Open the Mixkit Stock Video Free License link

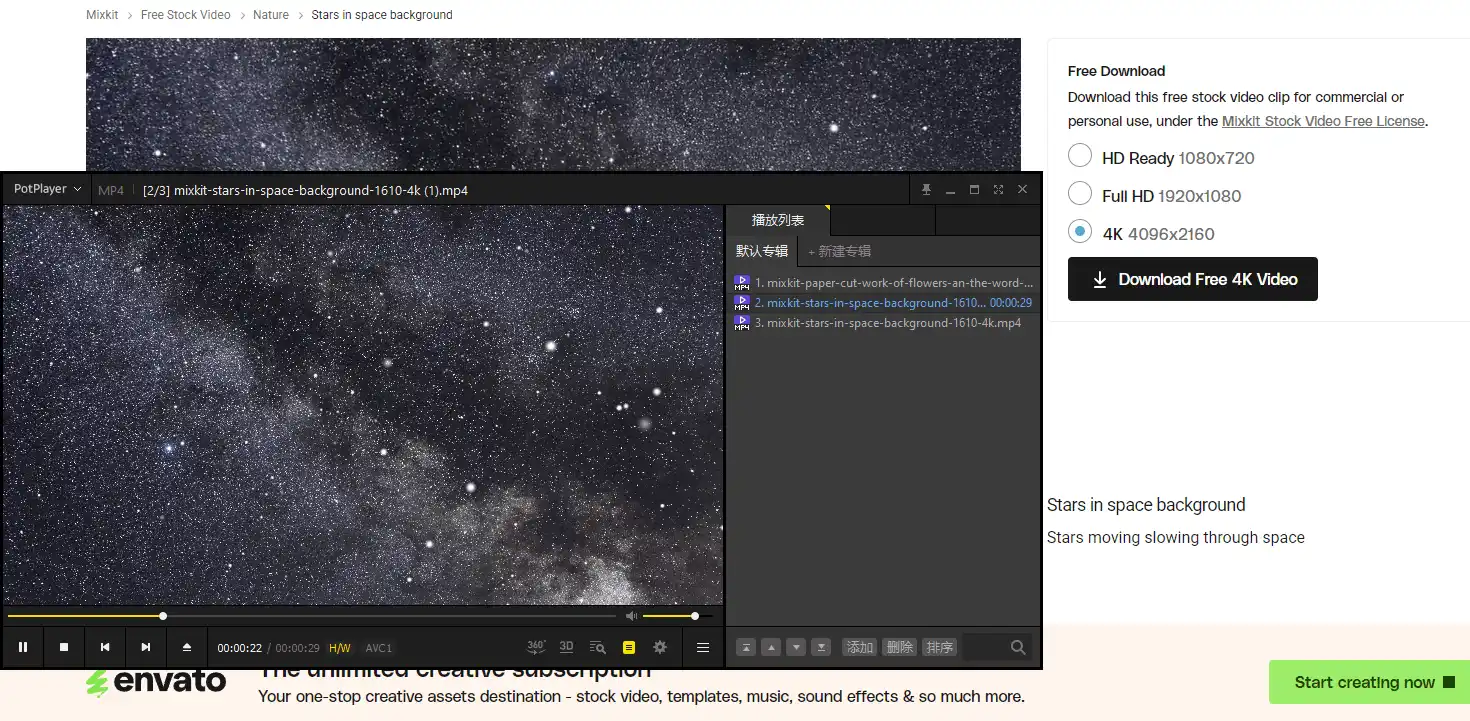click(1322, 121)
